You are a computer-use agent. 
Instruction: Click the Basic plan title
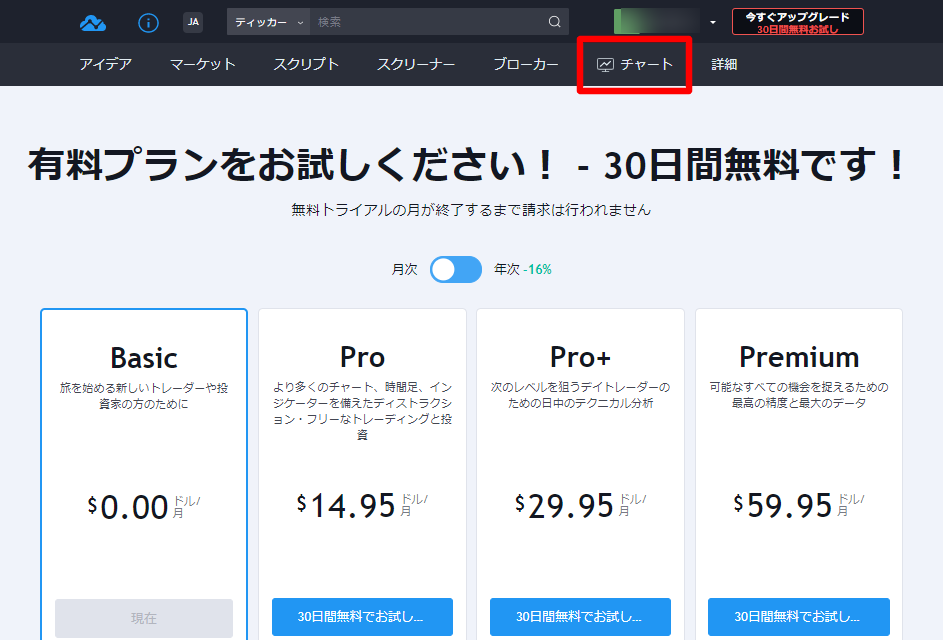(144, 358)
